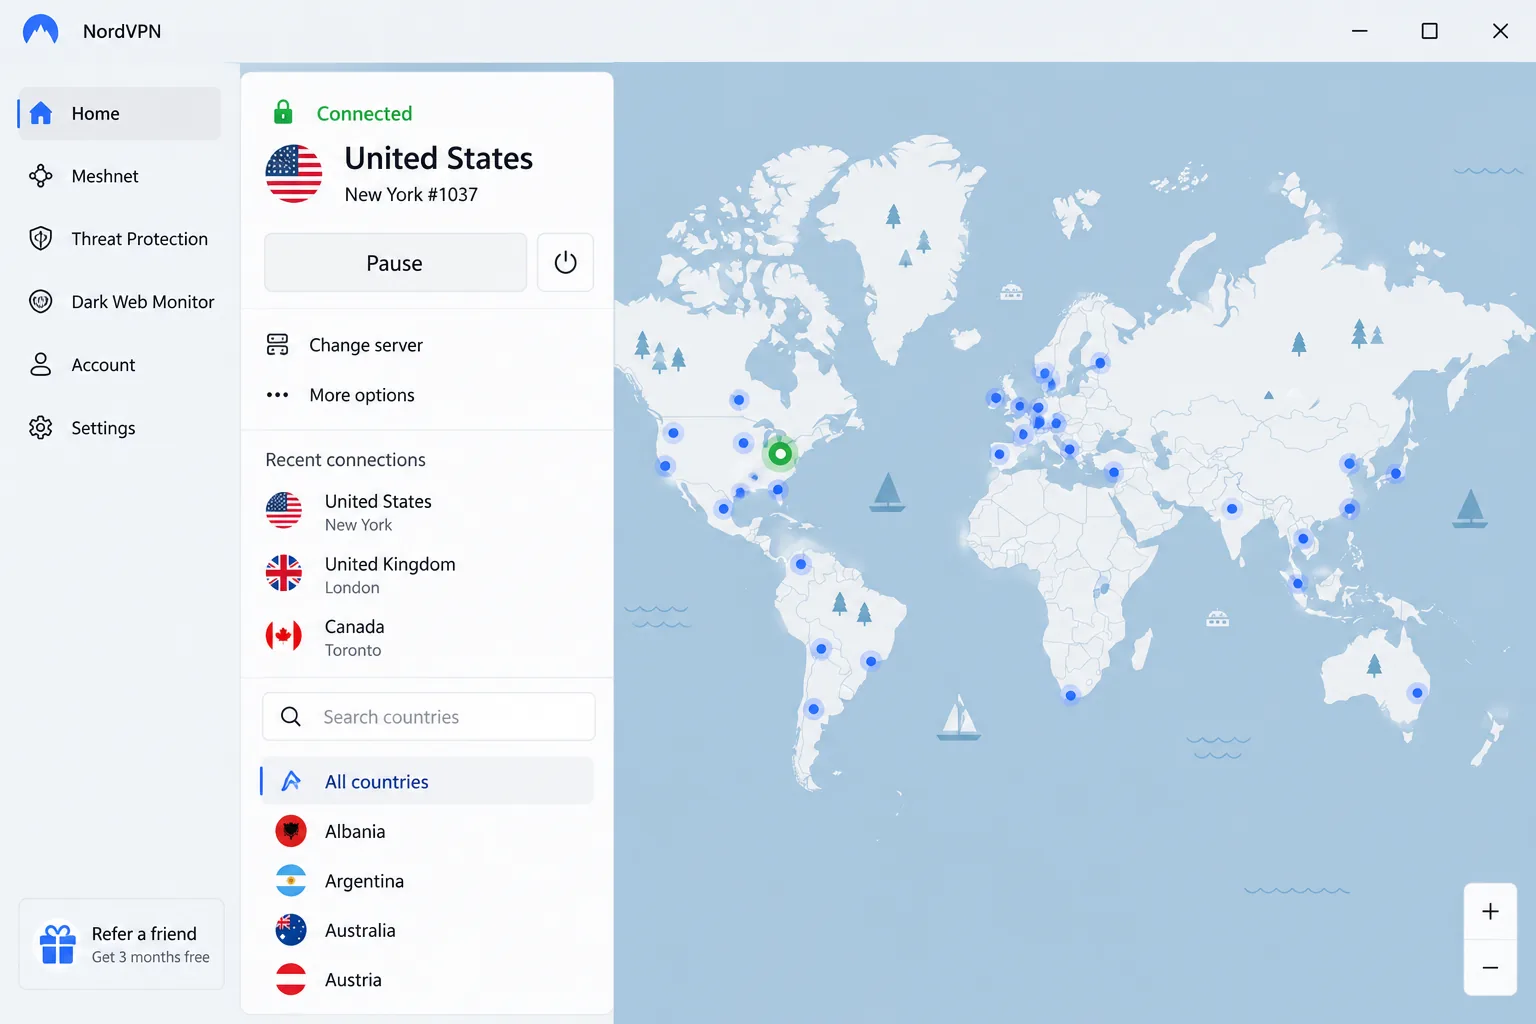Zoom in the map with plus button
1536x1024 pixels.
coord(1490,911)
